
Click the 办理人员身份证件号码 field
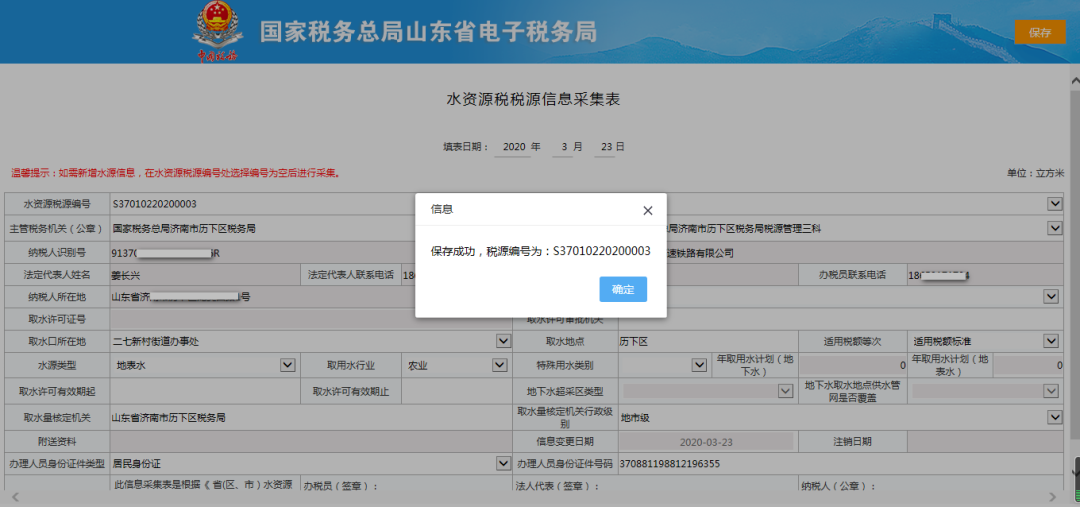840,464
